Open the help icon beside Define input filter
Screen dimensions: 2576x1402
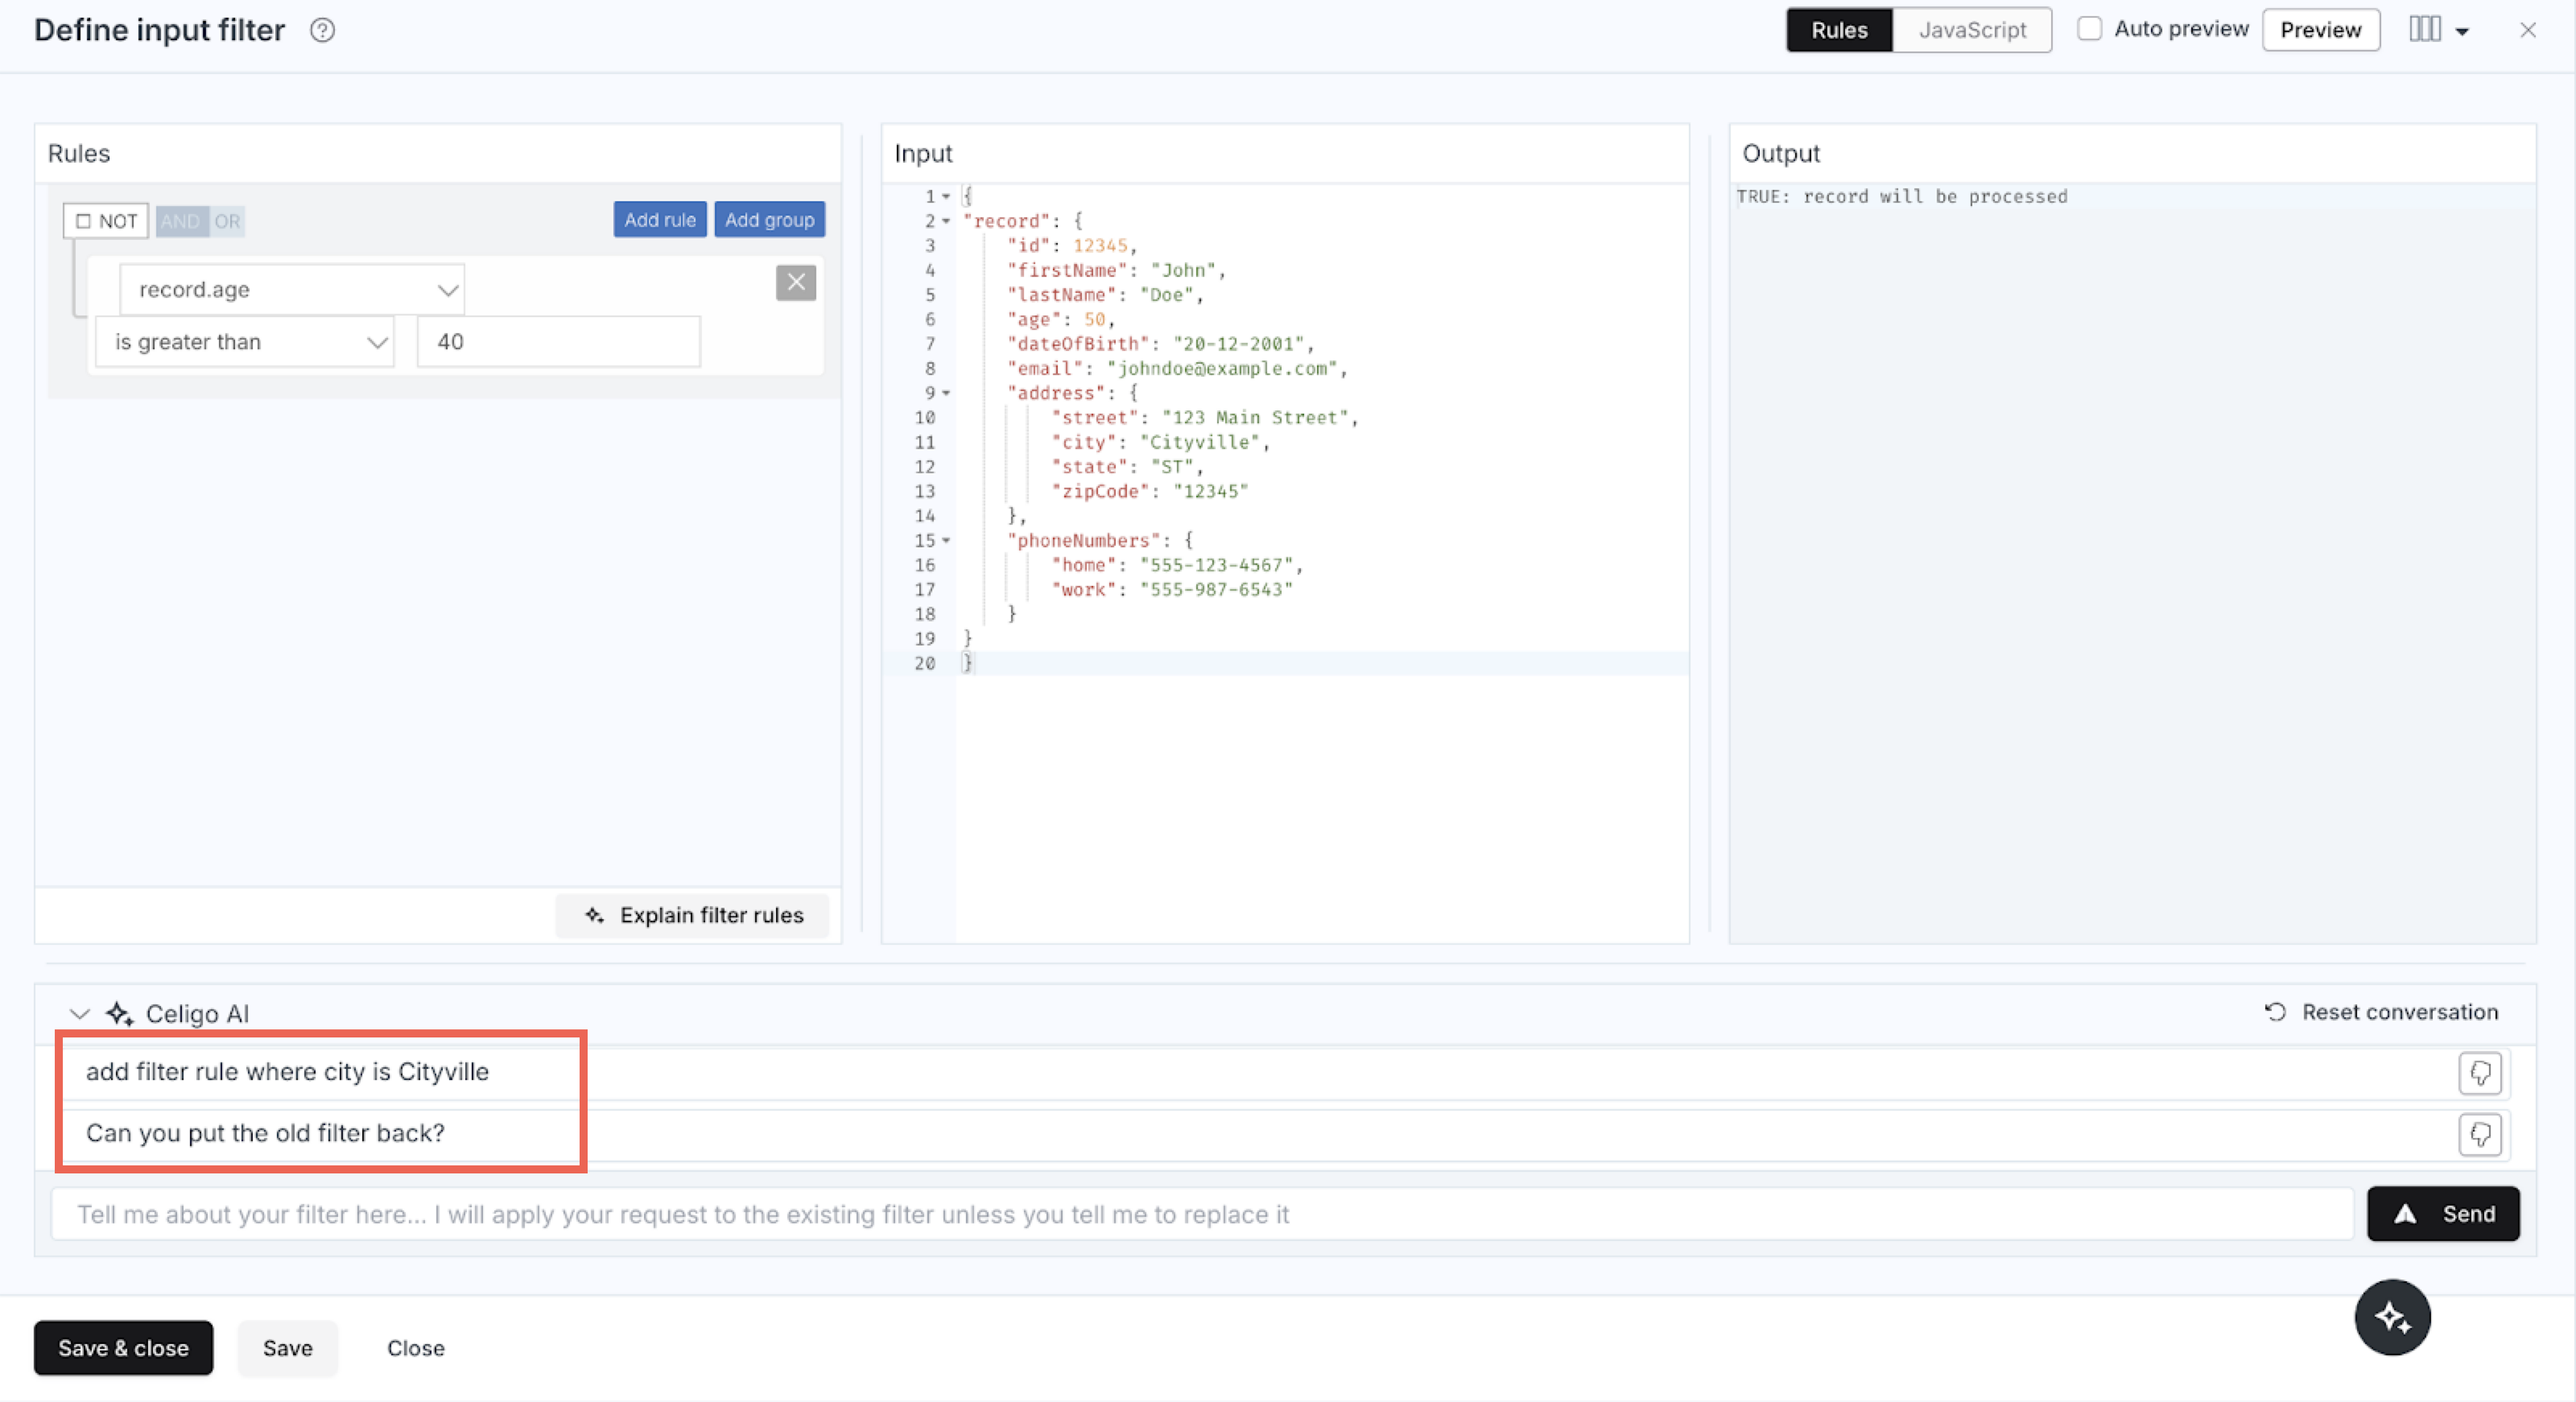click(x=322, y=30)
